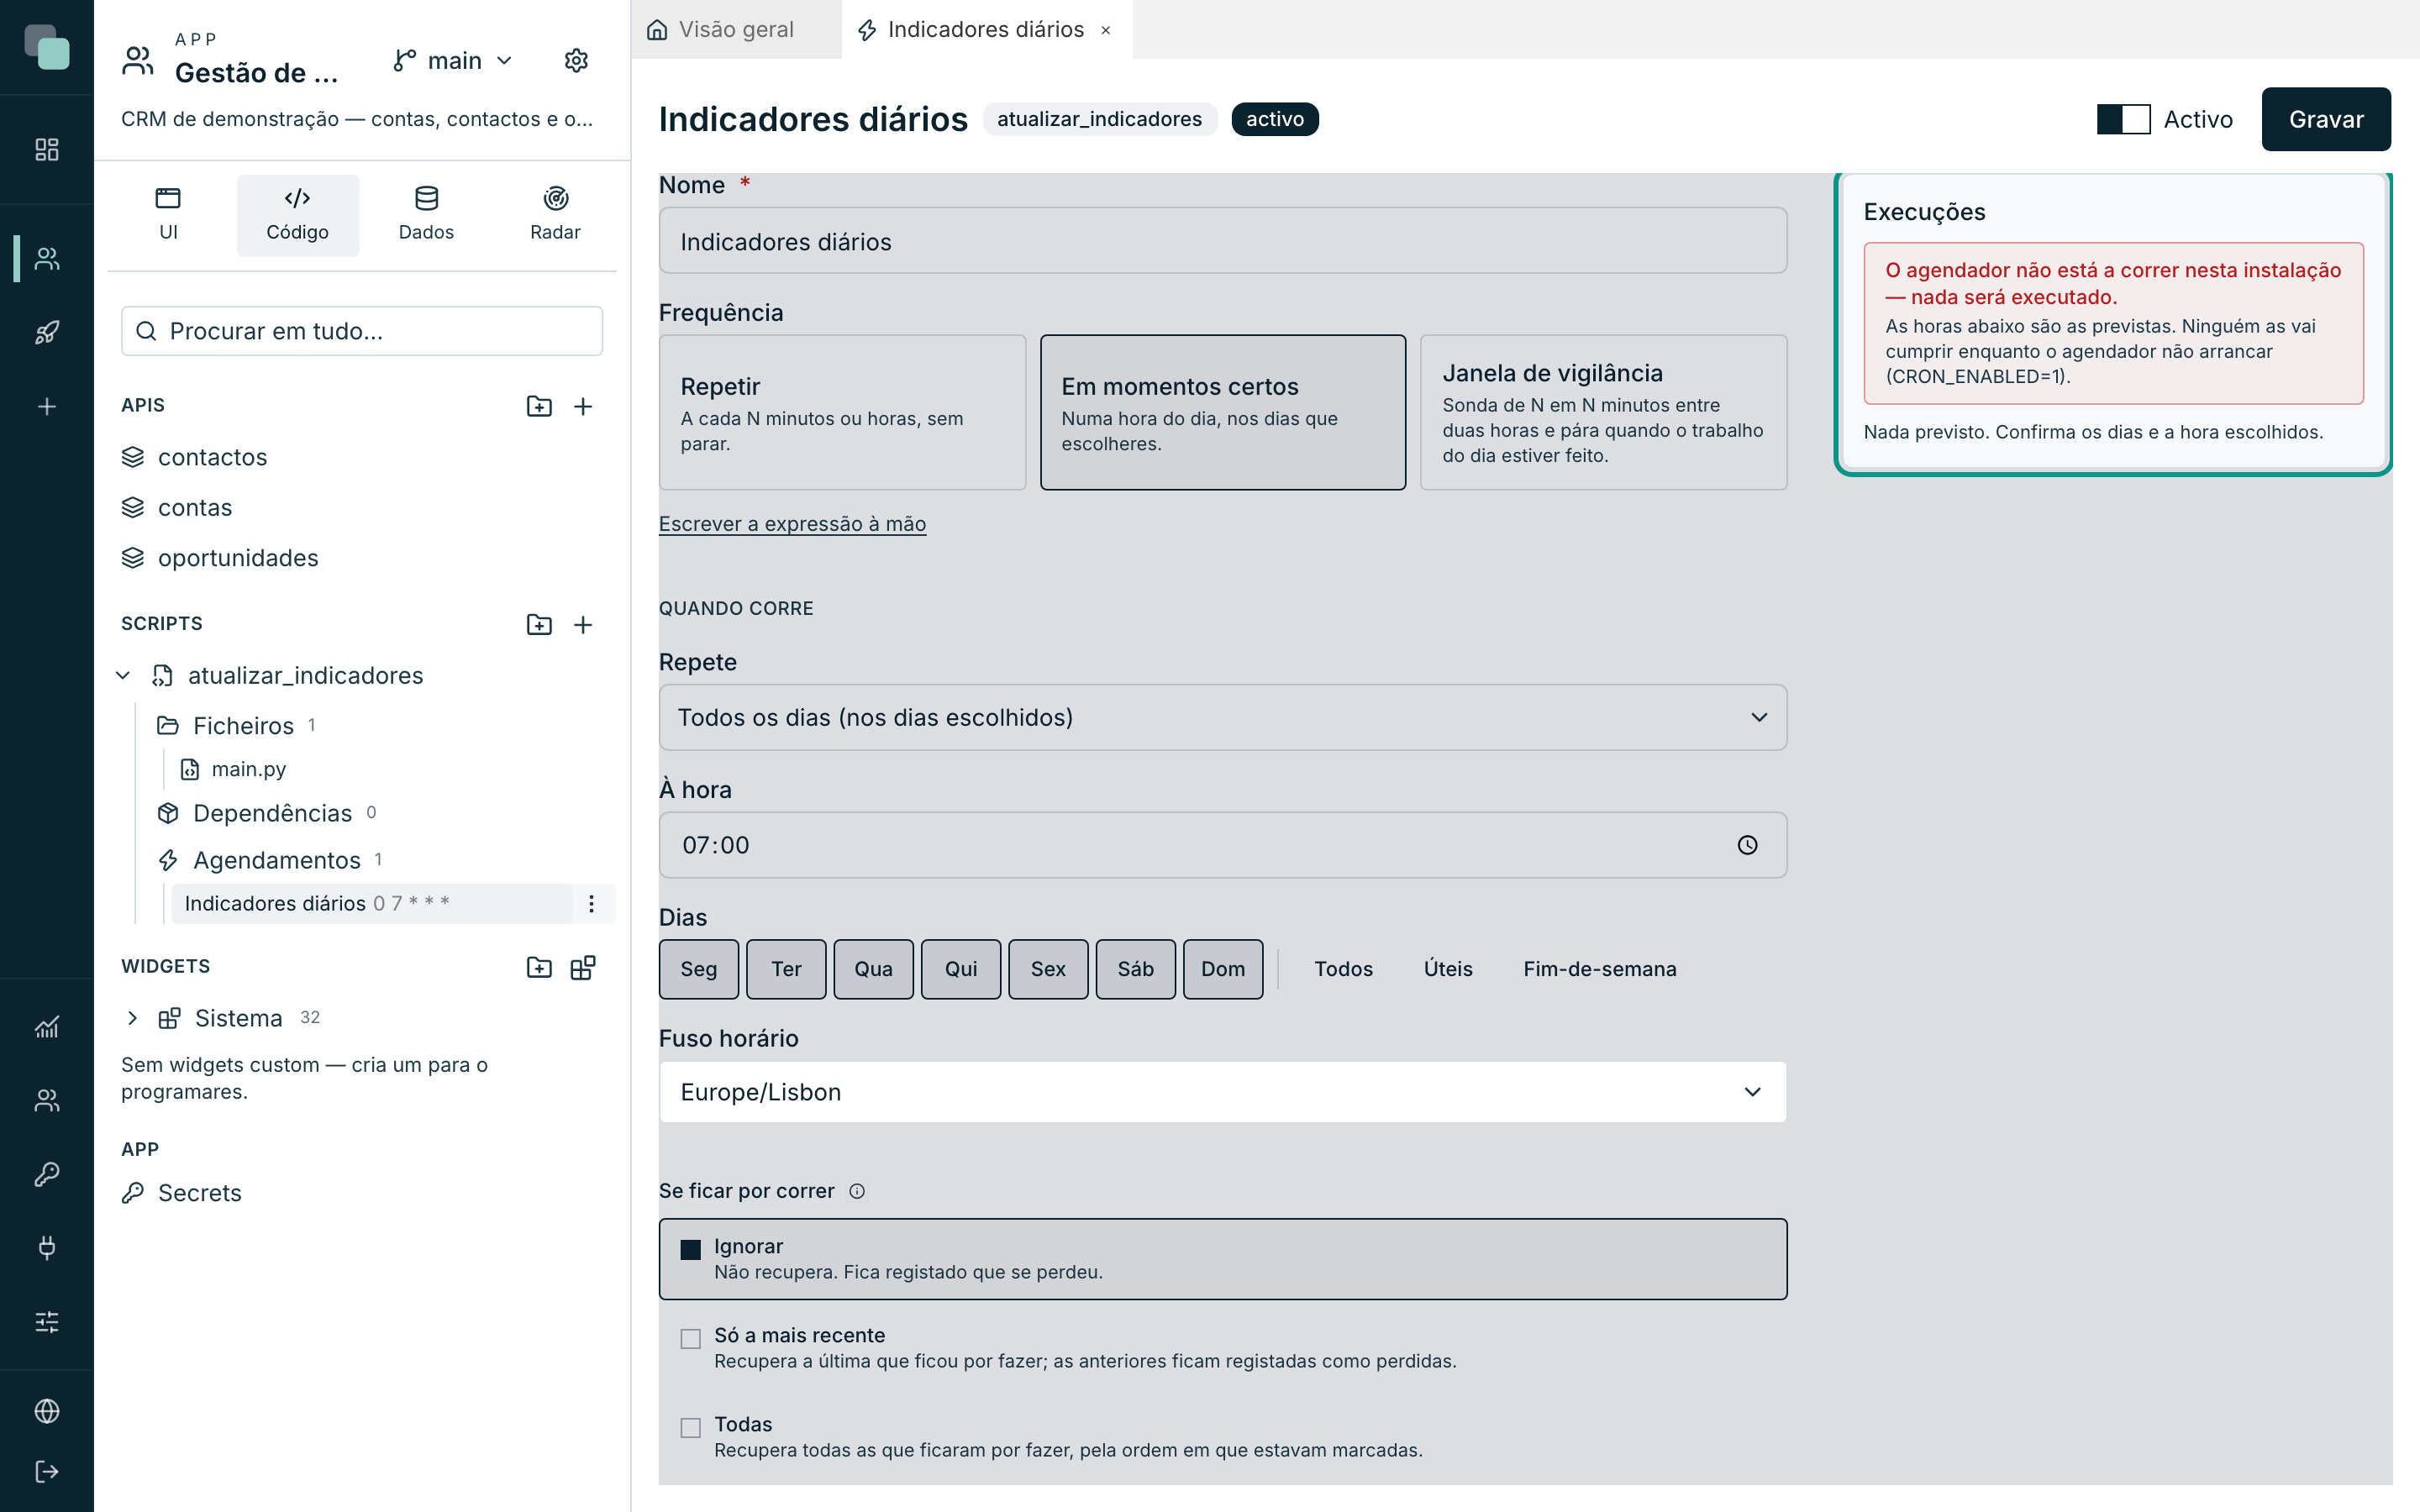Open the sliders settings icon in the left rail
Viewport: 2420px width, 1512px height.
pos(47,1321)
